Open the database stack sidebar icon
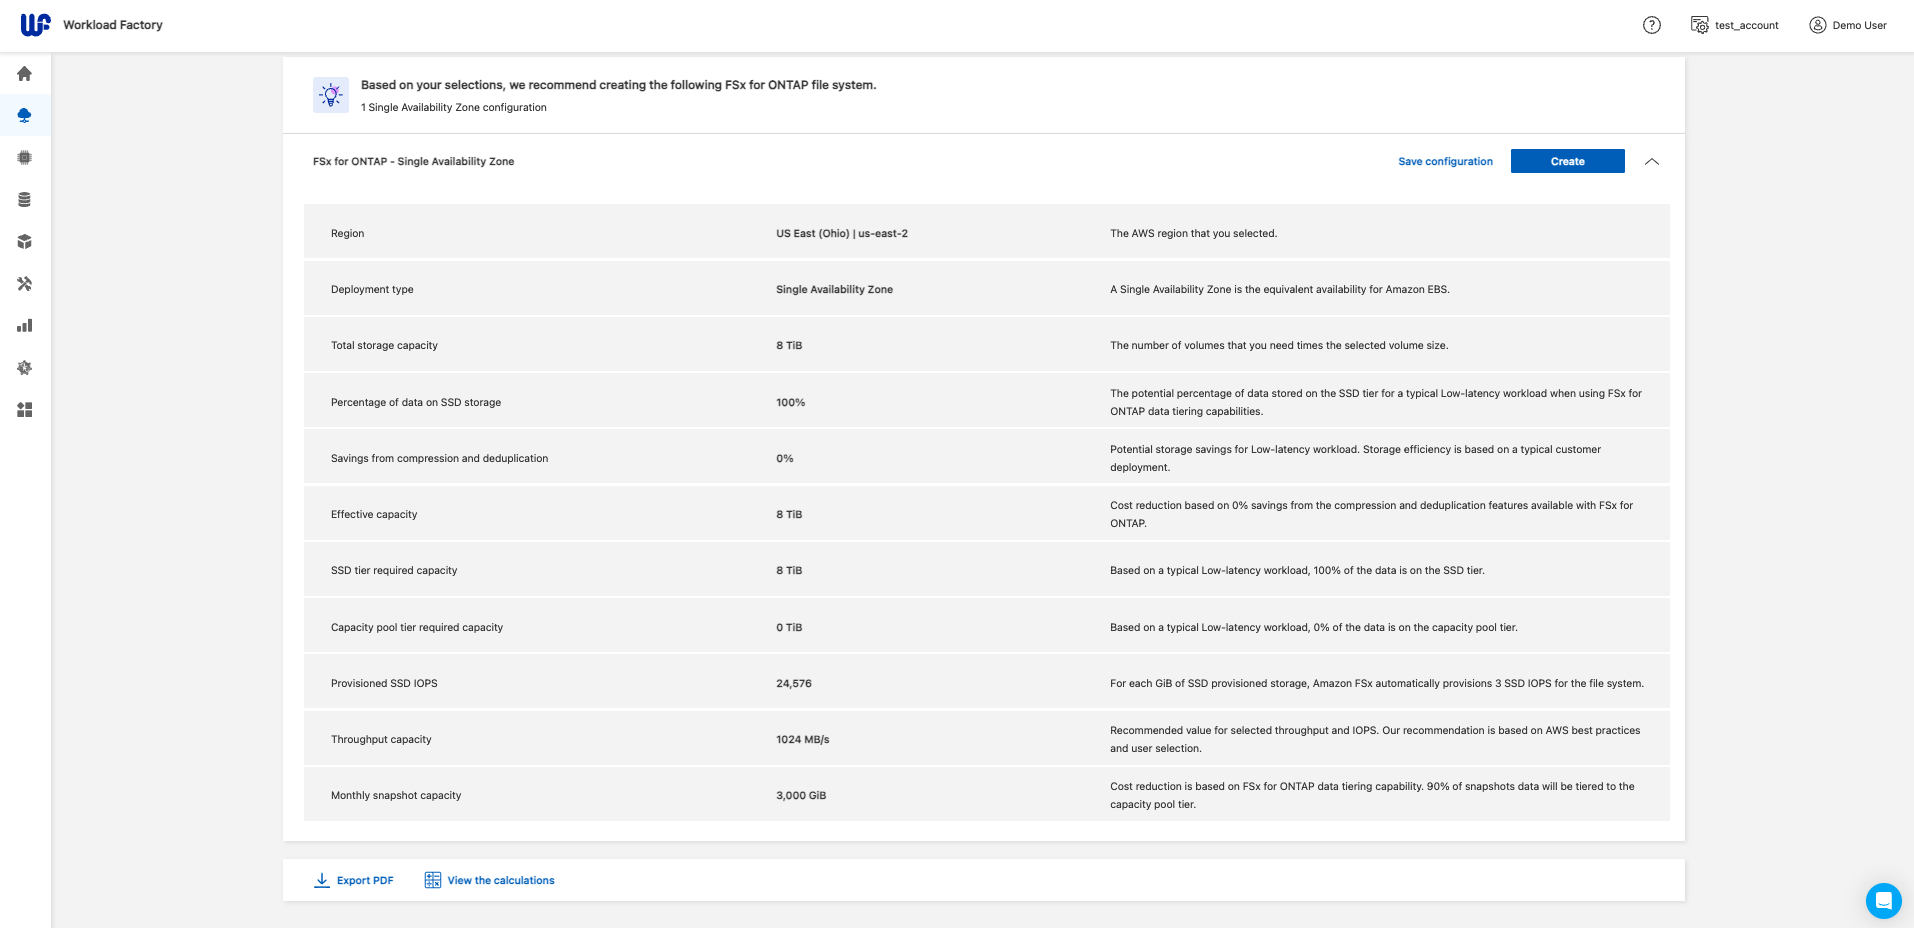The width and height of the screenshot is (1914, 928). tap(25, 200)
